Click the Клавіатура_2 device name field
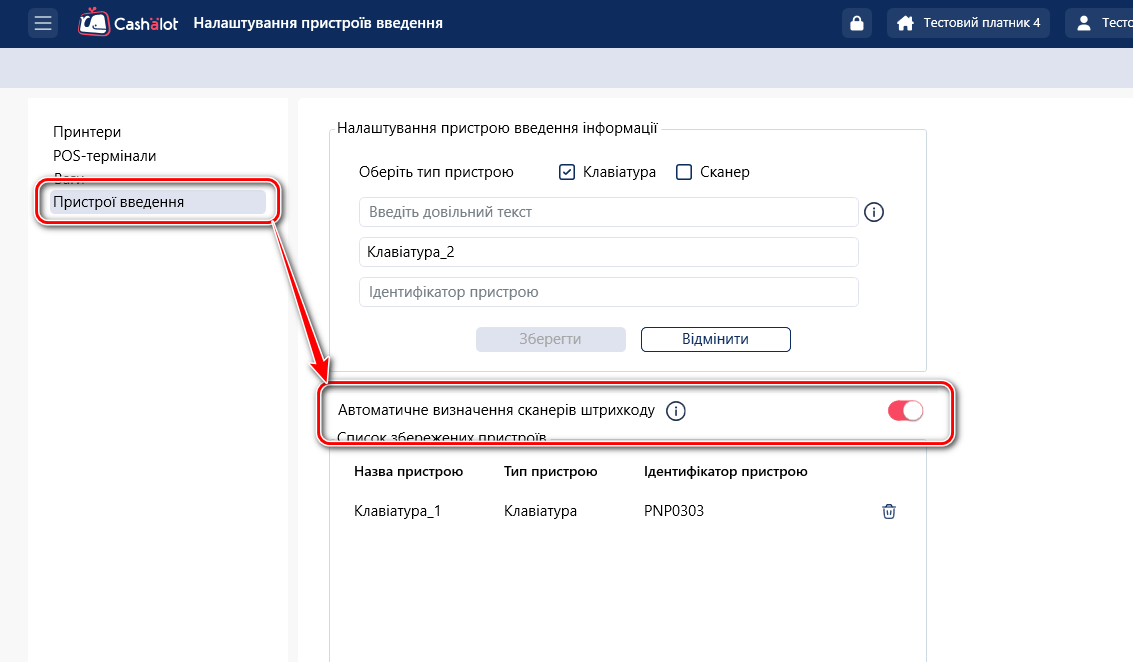 (x=608, y=252)
